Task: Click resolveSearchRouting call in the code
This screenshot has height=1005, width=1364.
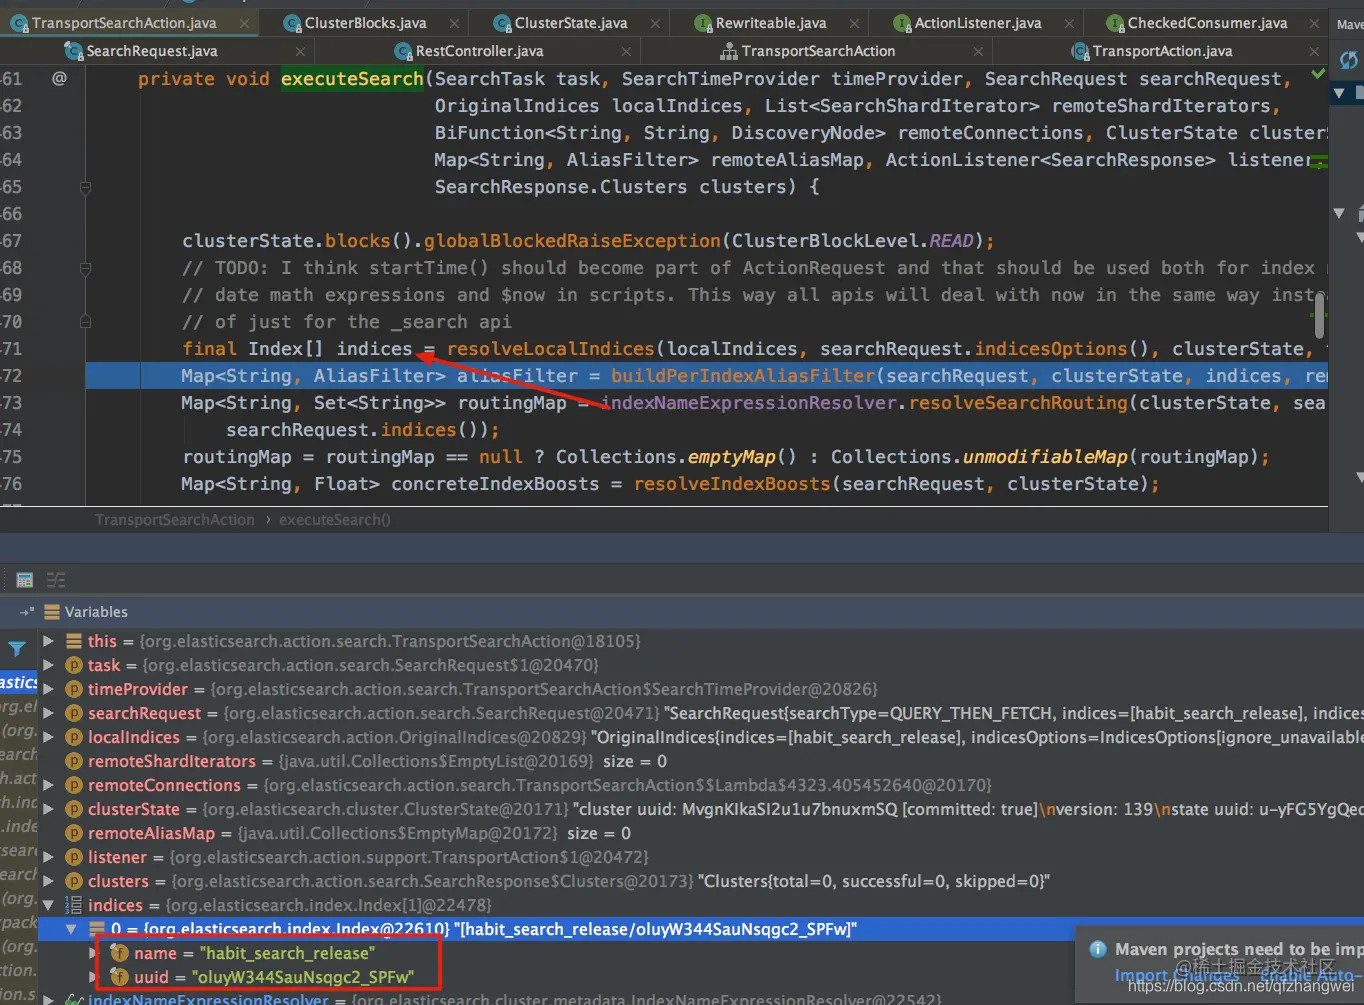Action: point(1018,403)
